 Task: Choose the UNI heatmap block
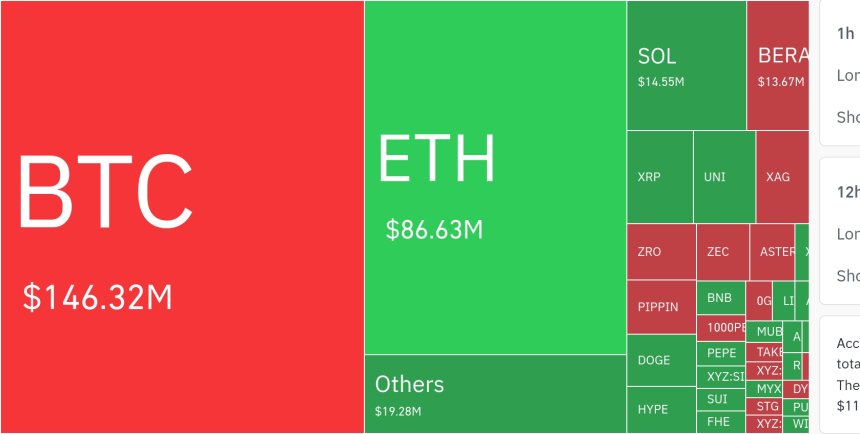pos(724,177)
